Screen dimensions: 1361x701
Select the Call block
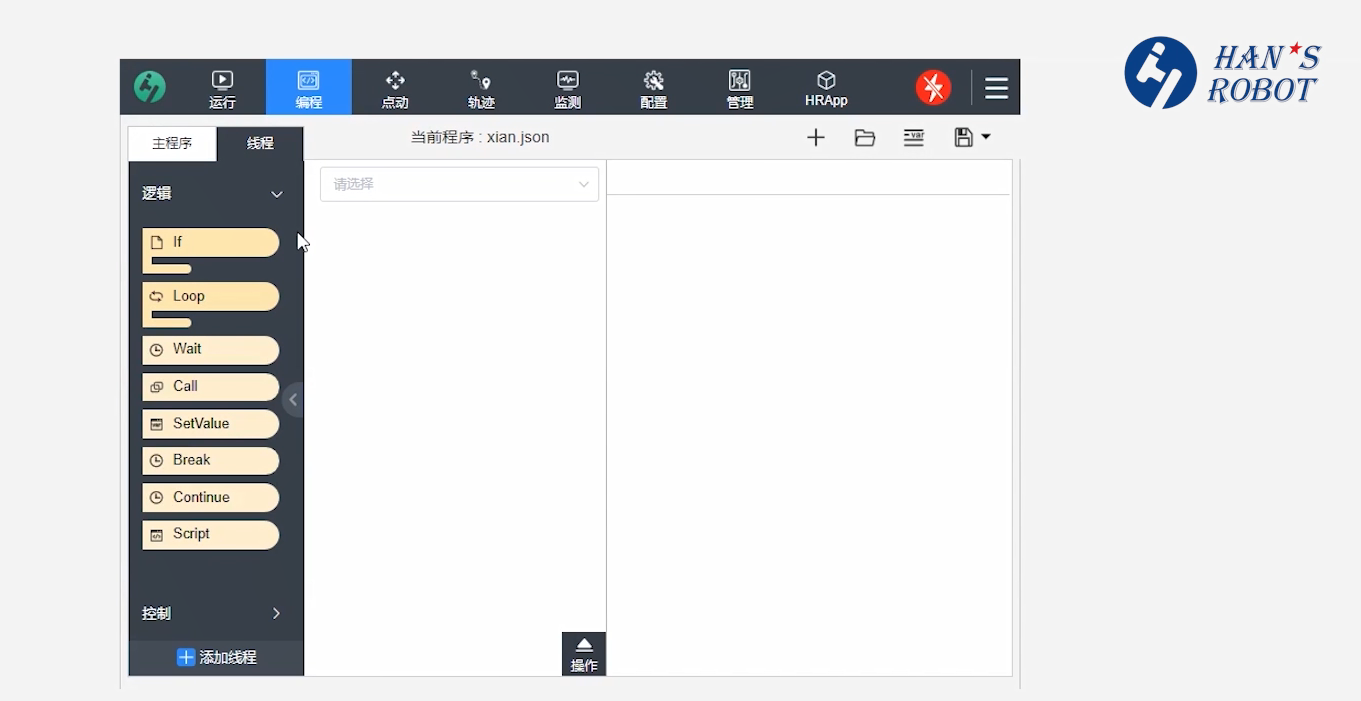[210, 387]
